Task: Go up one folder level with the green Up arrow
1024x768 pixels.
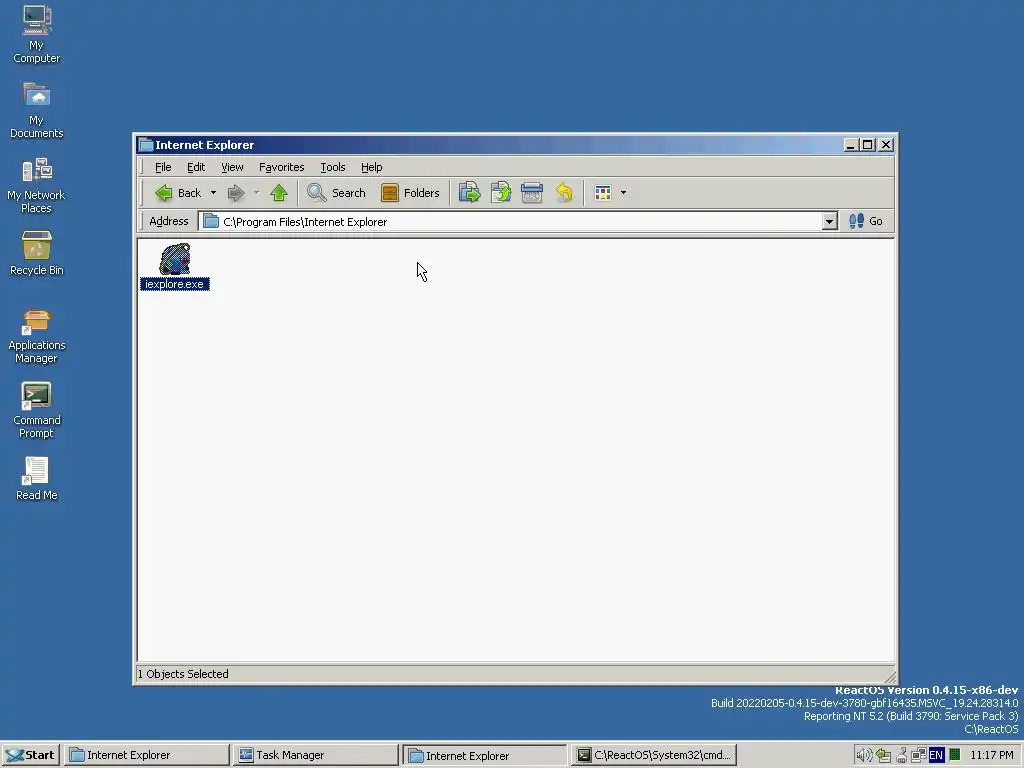Action: (x=279, y=193)
